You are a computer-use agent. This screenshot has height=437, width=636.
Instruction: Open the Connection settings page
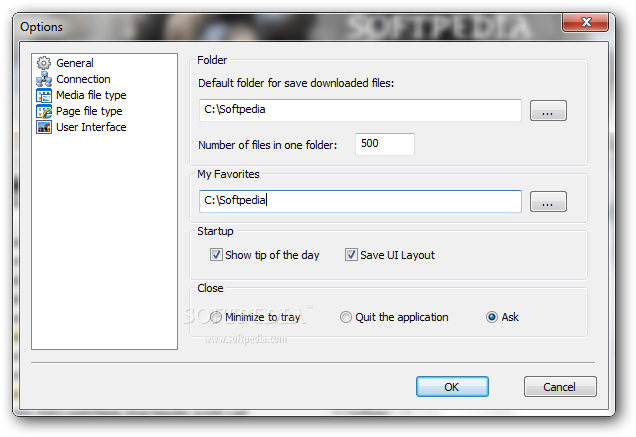83,79
